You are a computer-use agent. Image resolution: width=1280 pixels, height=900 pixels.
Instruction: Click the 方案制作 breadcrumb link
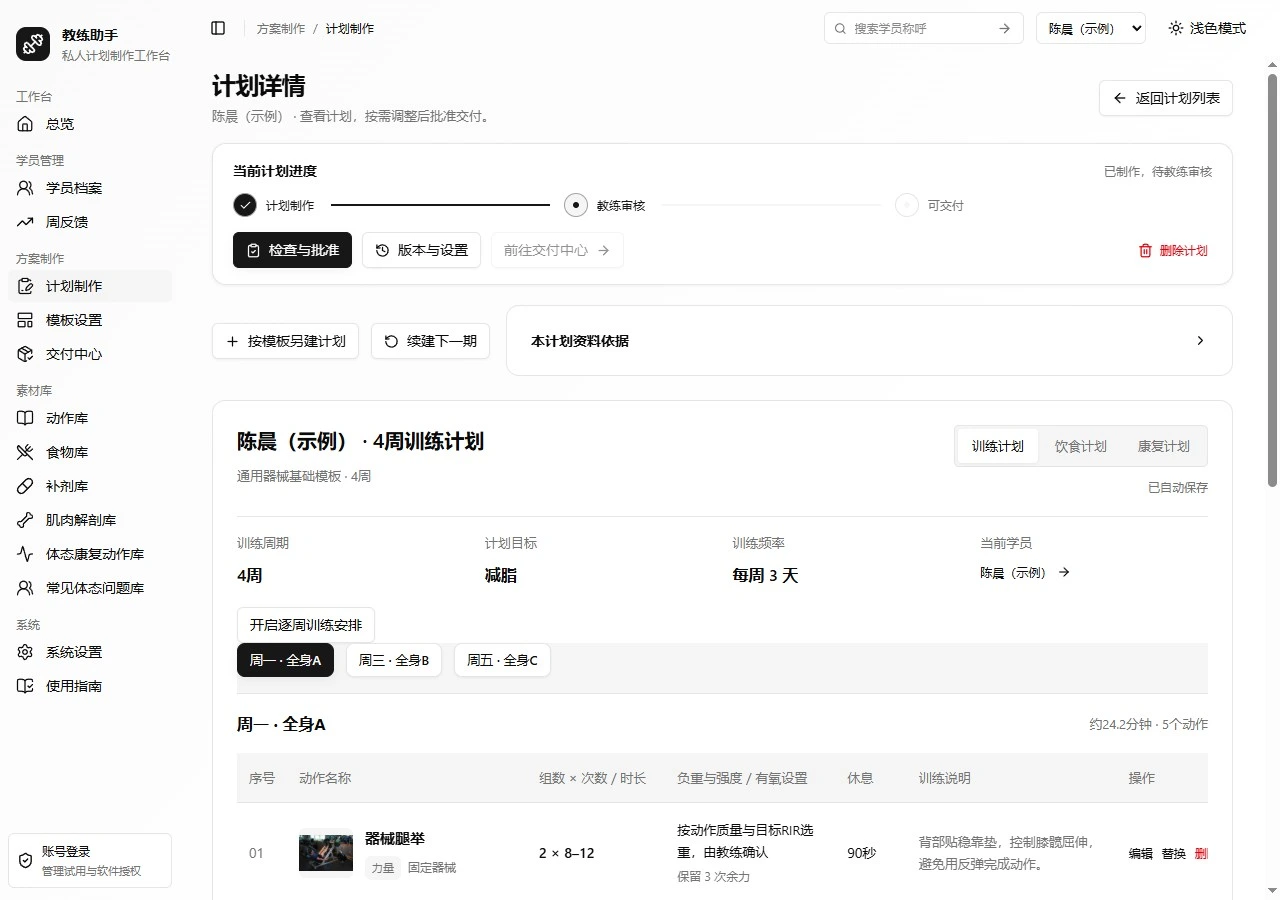[x=281, y=28]
